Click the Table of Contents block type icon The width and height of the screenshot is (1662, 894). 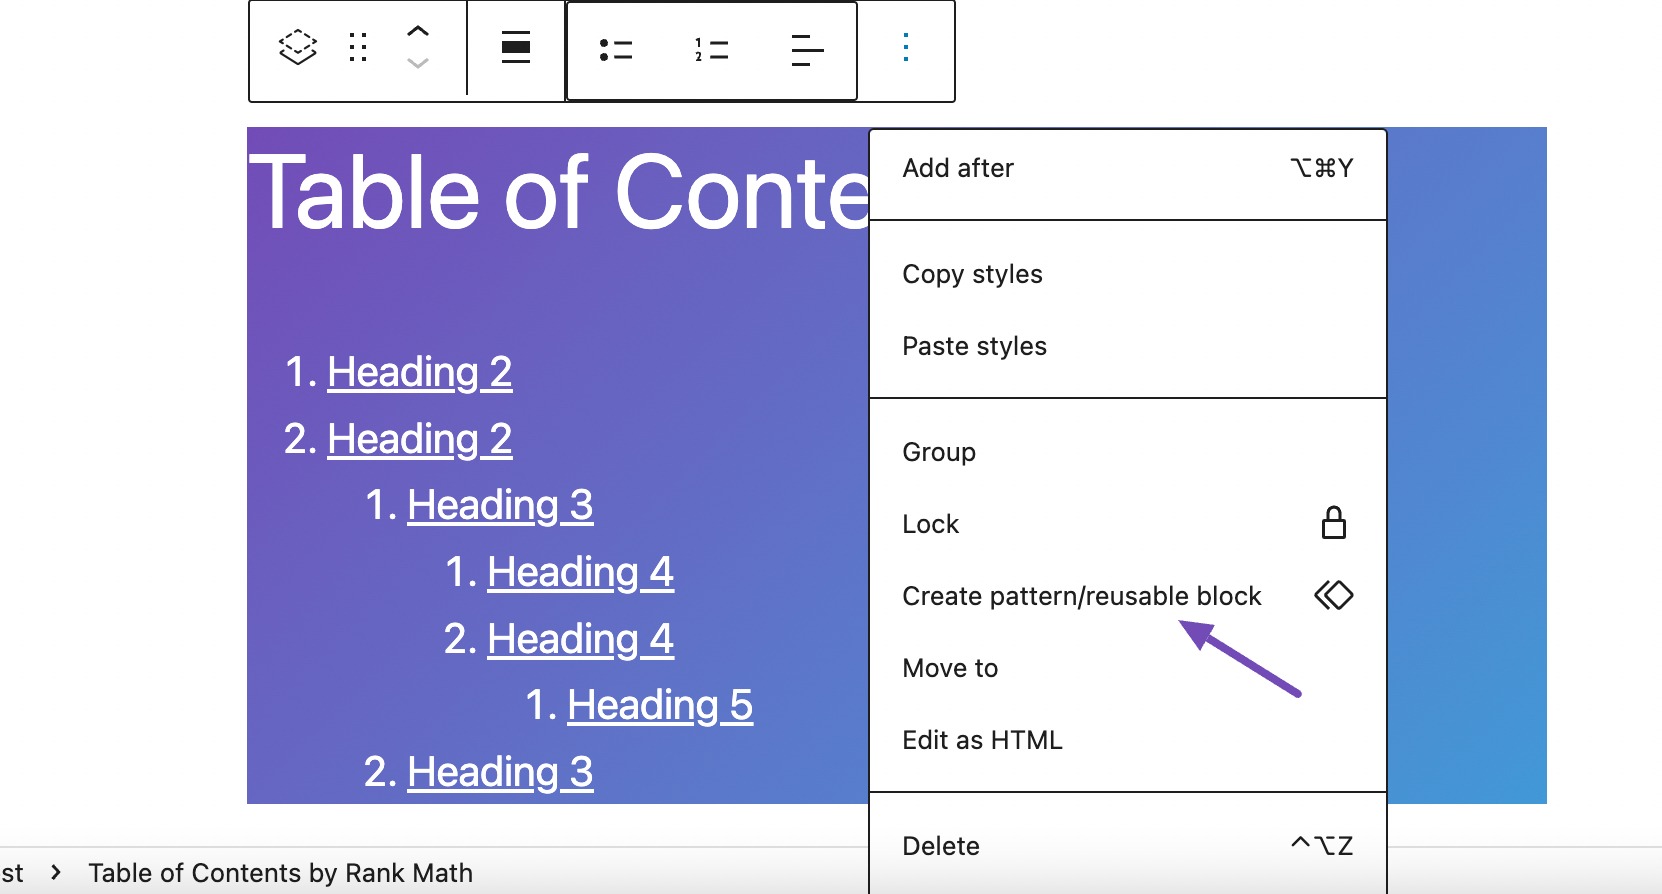point(298,47)
